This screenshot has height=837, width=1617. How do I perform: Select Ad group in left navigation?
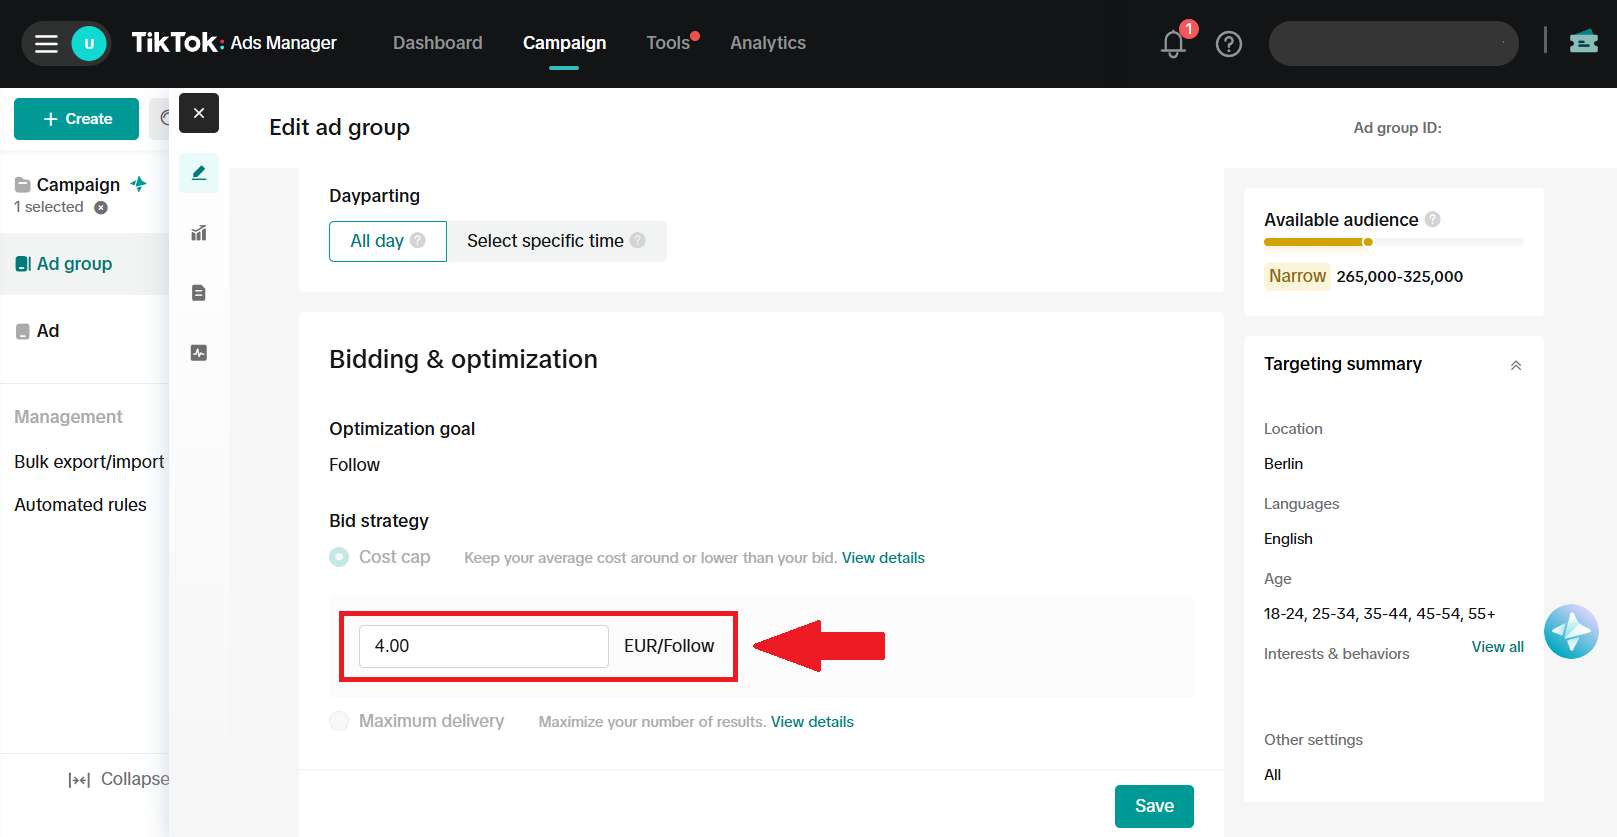pyautogui.click(x=84, y=264)
